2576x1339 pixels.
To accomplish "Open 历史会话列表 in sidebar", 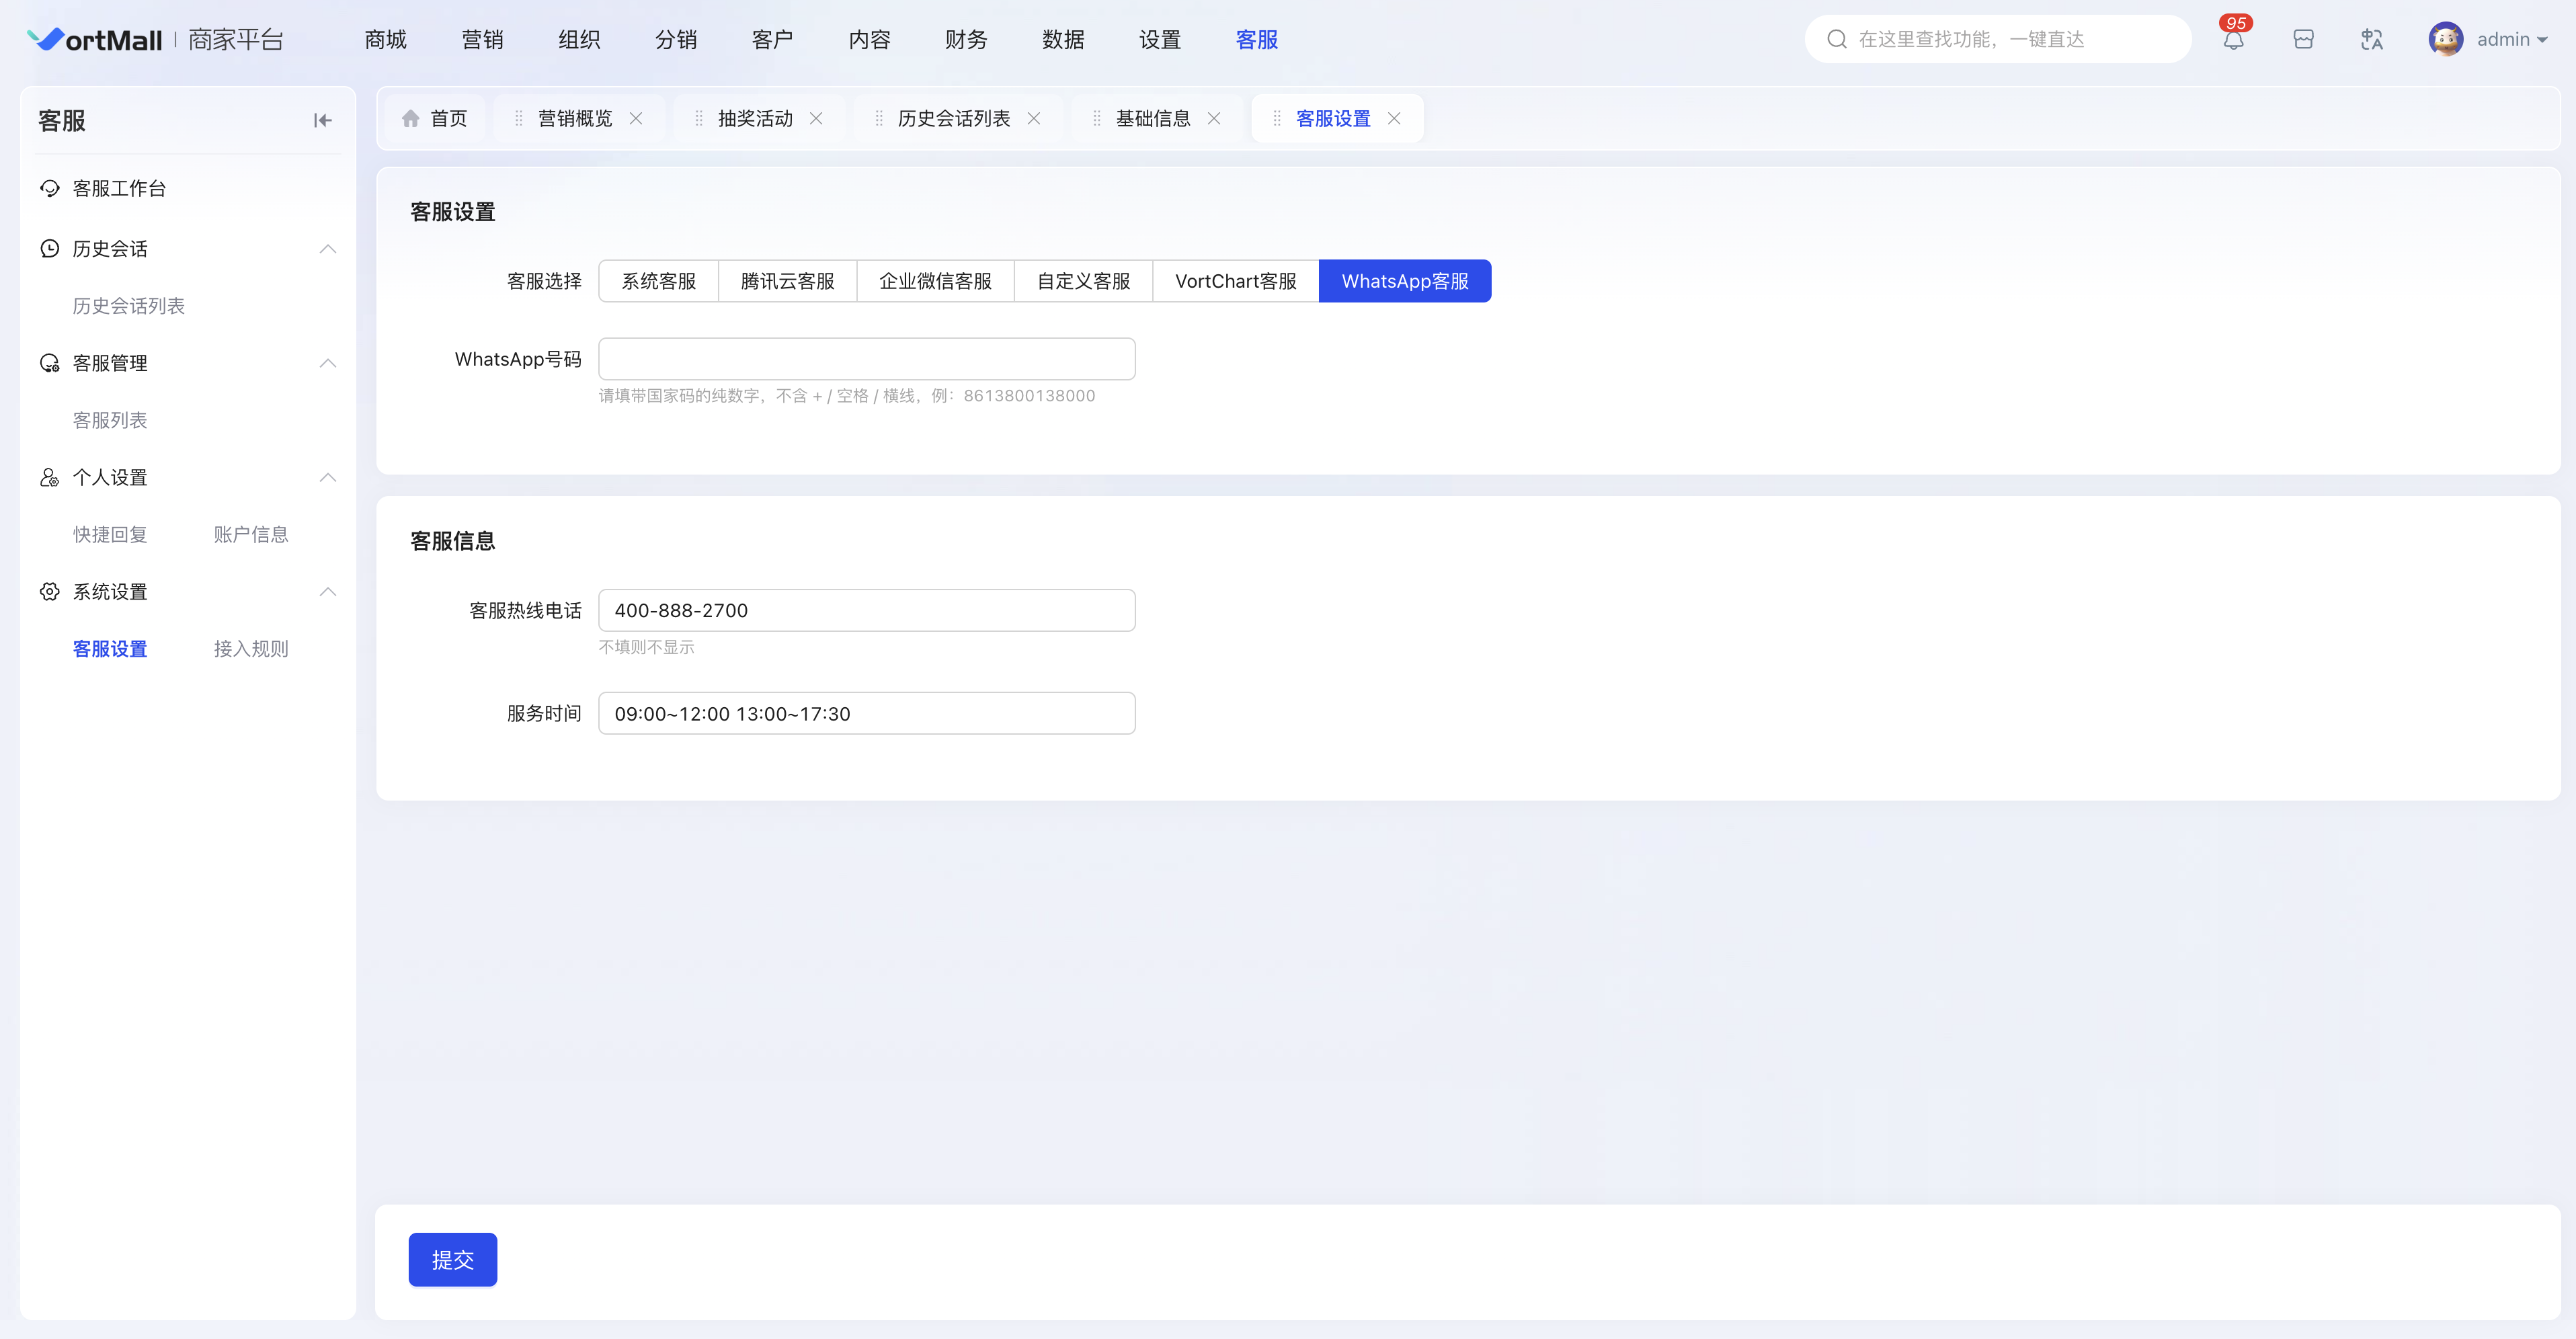I will [x=129, y=306].
